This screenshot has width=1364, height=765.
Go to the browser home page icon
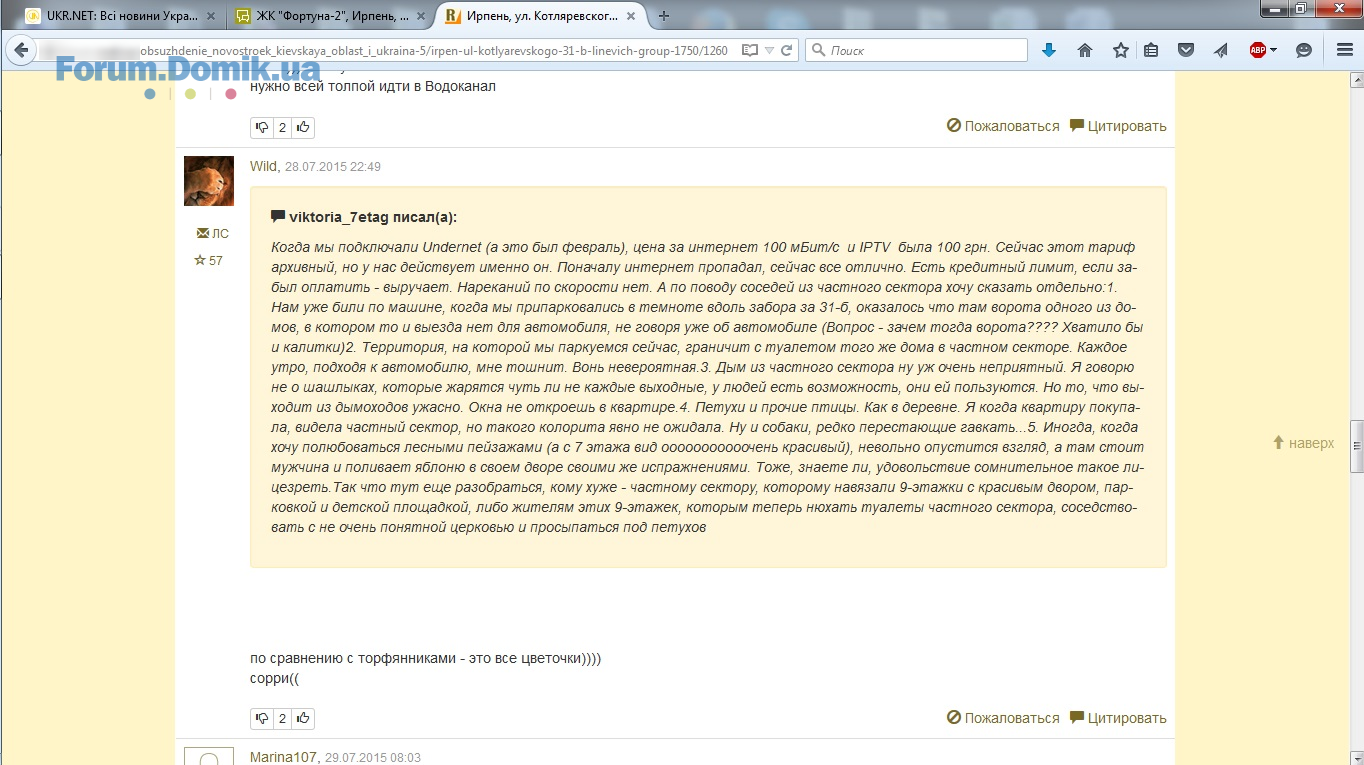[1085, 50]
